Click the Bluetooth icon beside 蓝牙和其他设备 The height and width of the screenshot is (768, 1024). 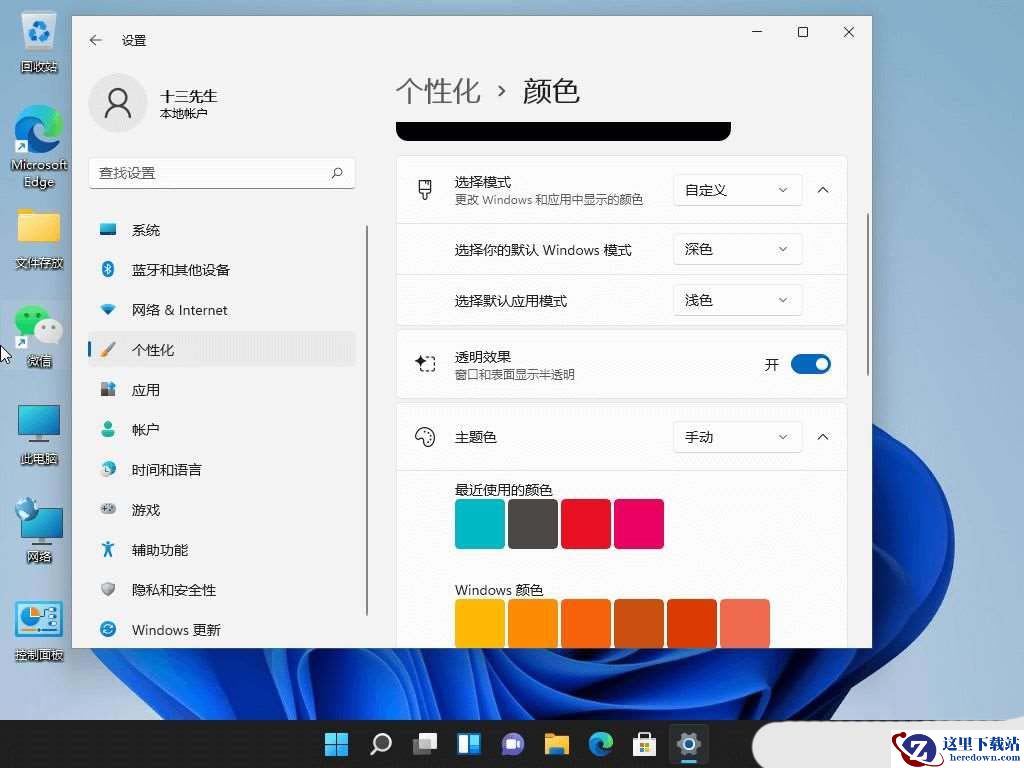point(108,269)
